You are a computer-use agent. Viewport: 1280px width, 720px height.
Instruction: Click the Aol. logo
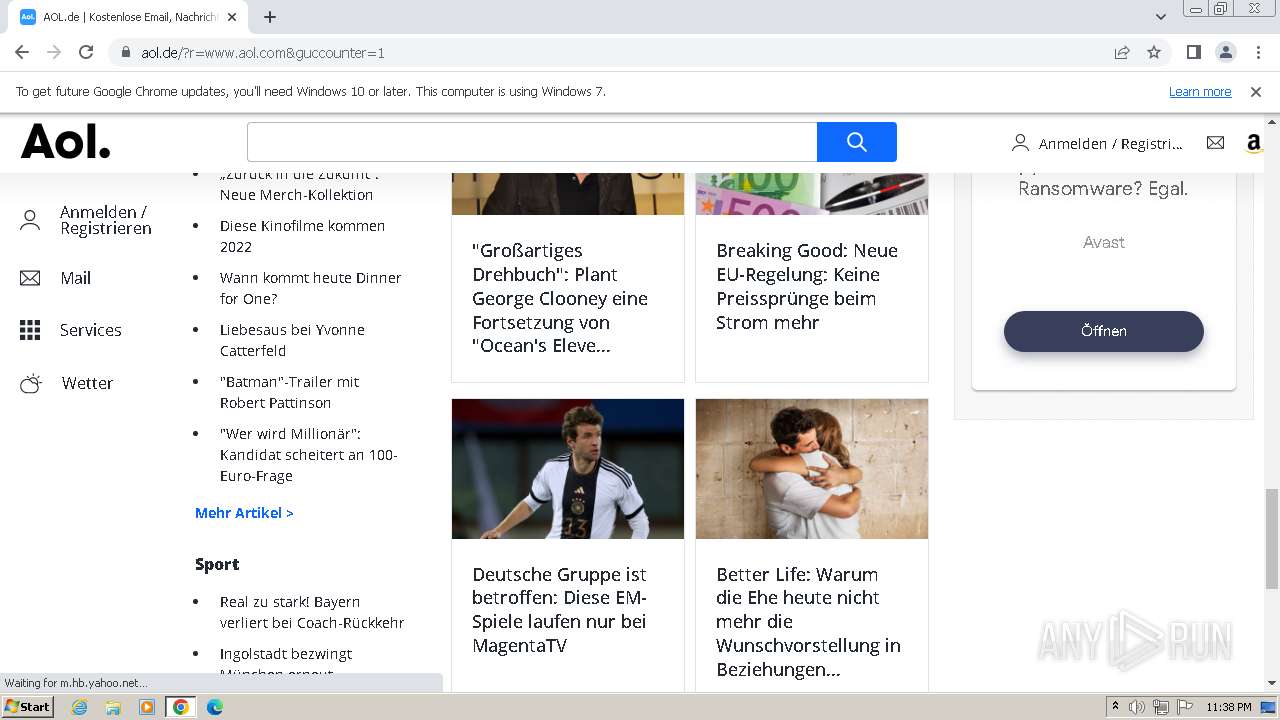(x=66, y=141)
